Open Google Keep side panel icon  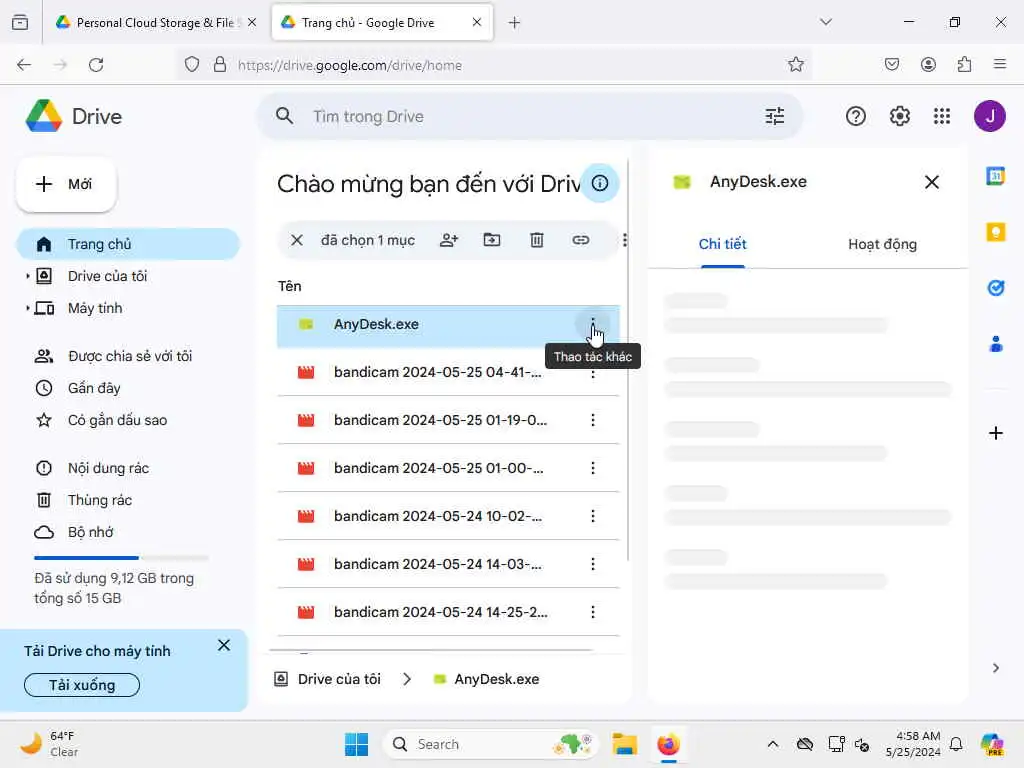click(x=995, y=232)
